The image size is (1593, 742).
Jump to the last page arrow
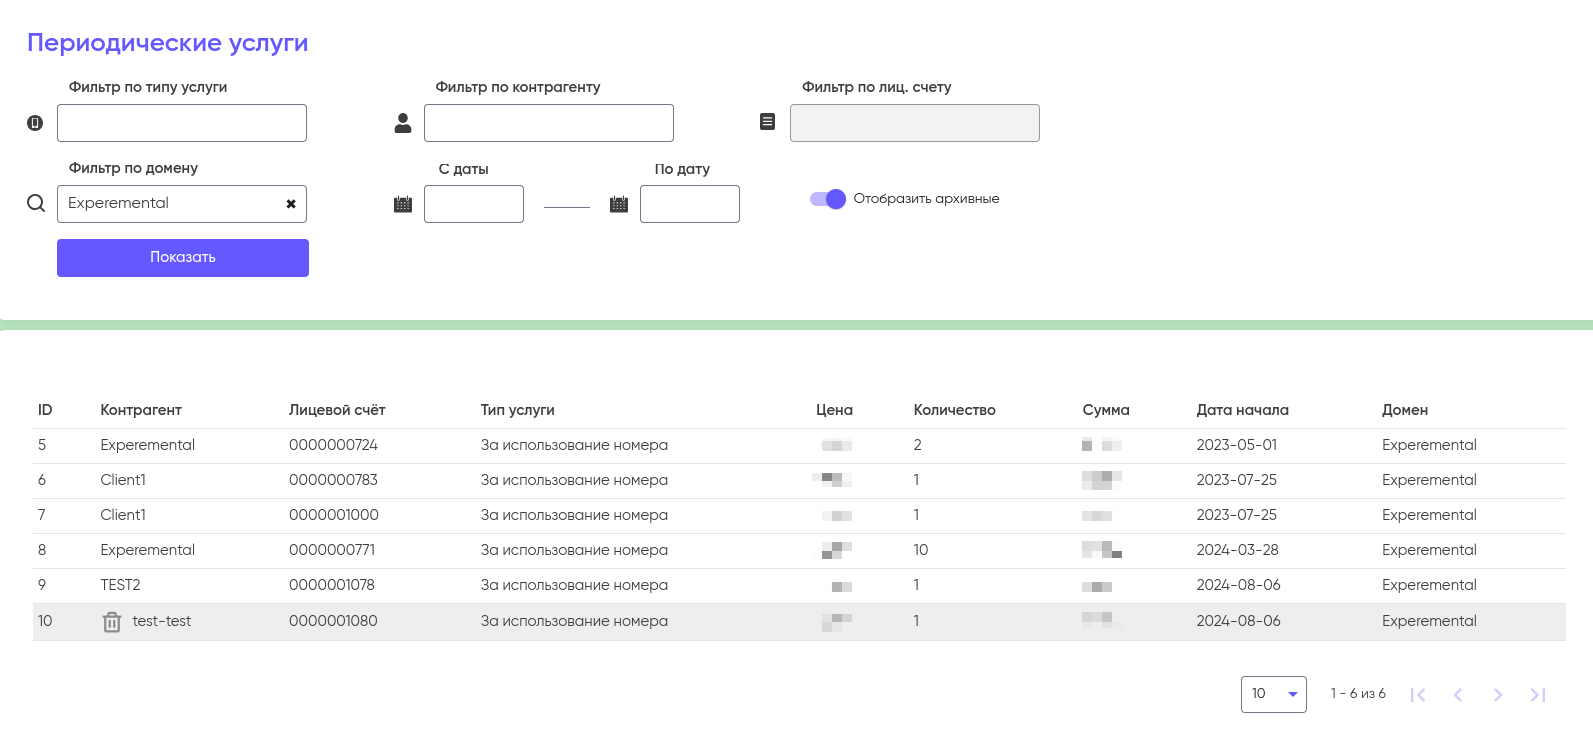(x=1538, y=695)
